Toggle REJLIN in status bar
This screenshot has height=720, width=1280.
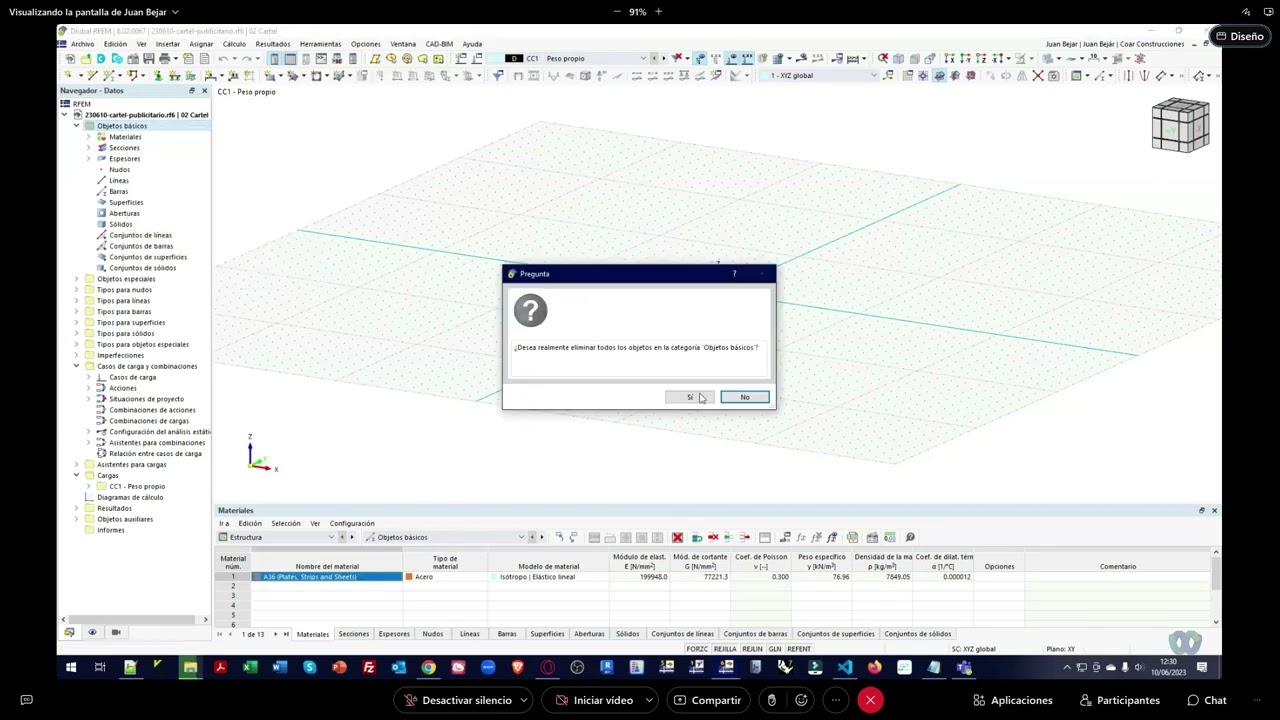coord(752,649)
